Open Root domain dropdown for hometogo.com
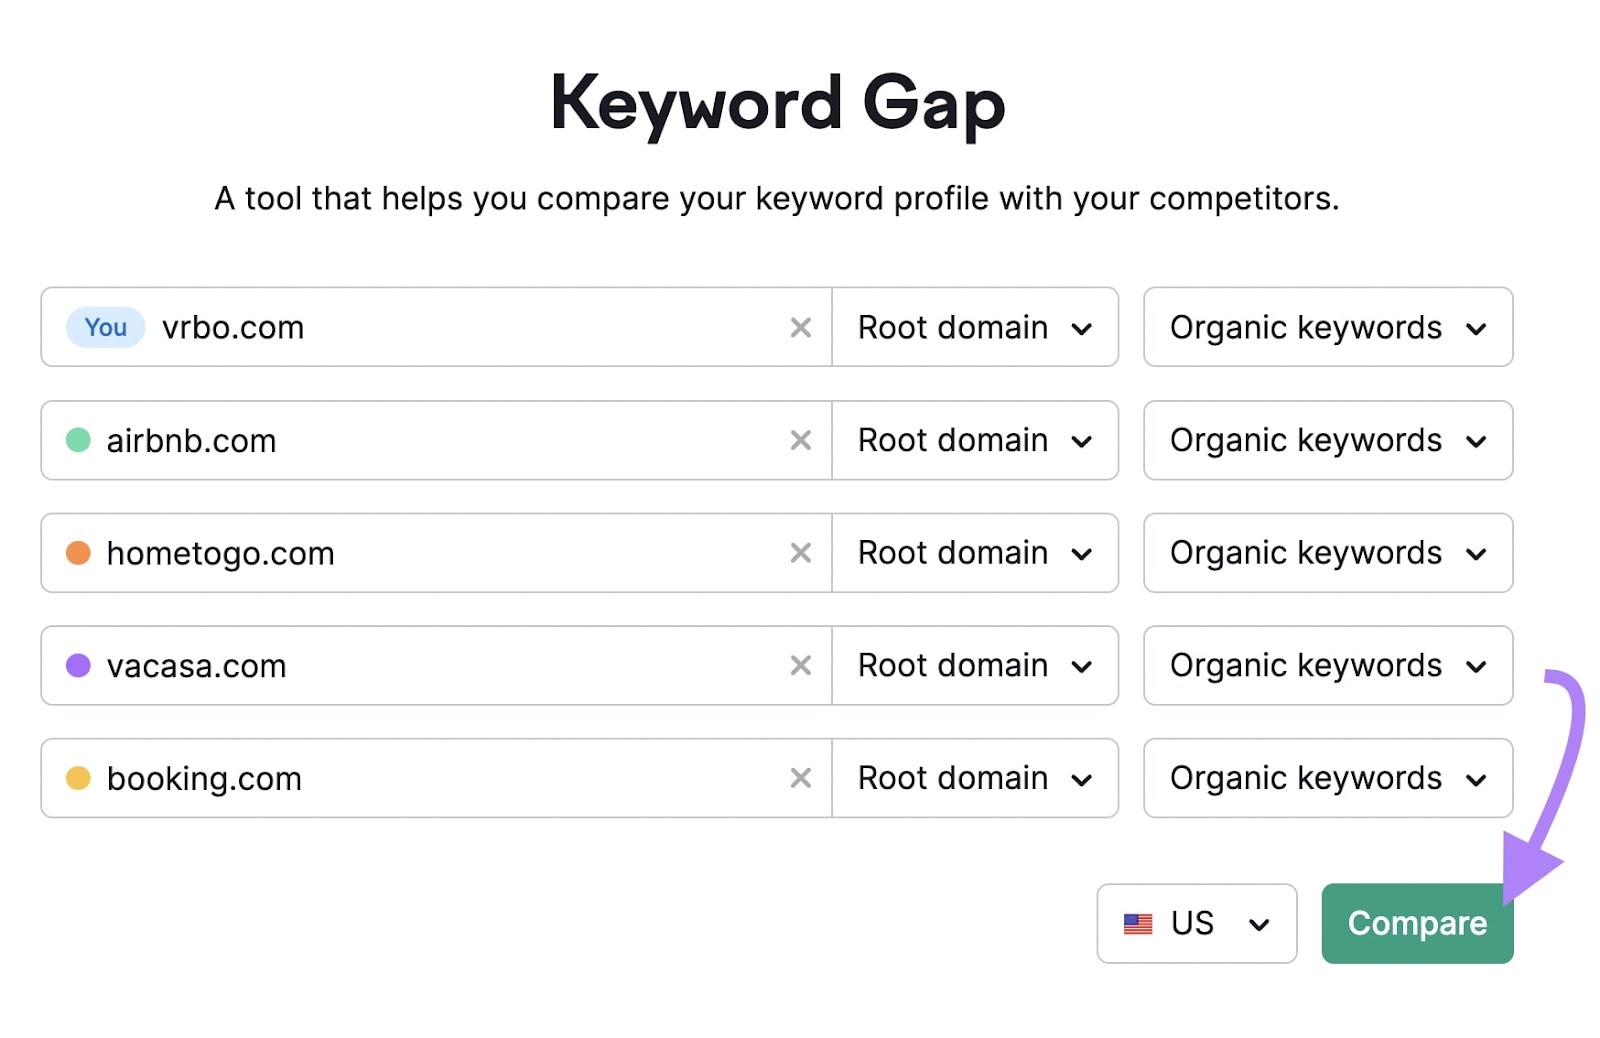Image resolution: width=1600 pixels, height=1038 pixels. click(x=975, y=553)
